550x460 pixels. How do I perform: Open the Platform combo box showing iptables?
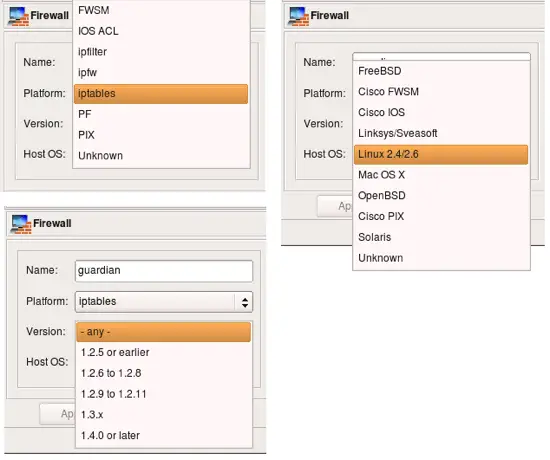click(x=164, y=302)
